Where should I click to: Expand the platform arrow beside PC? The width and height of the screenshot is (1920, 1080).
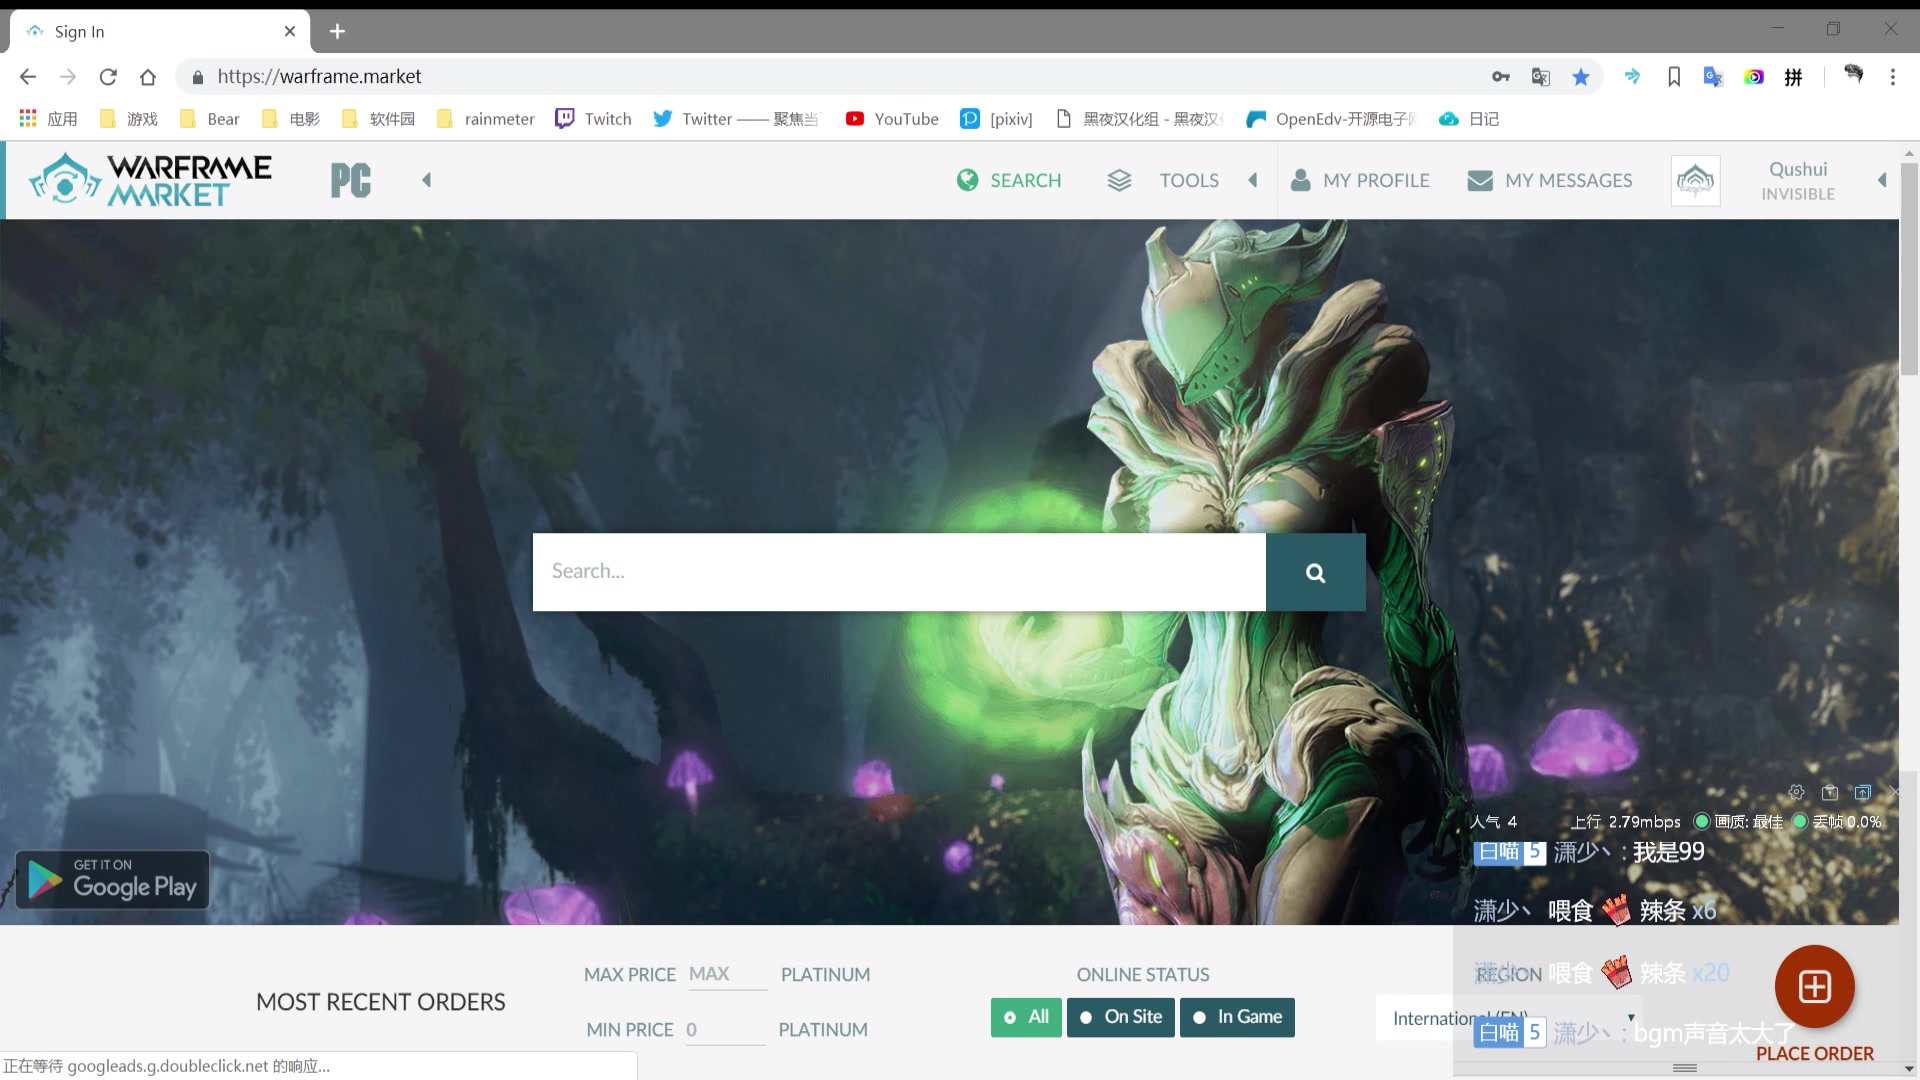(x=427, y=180)
